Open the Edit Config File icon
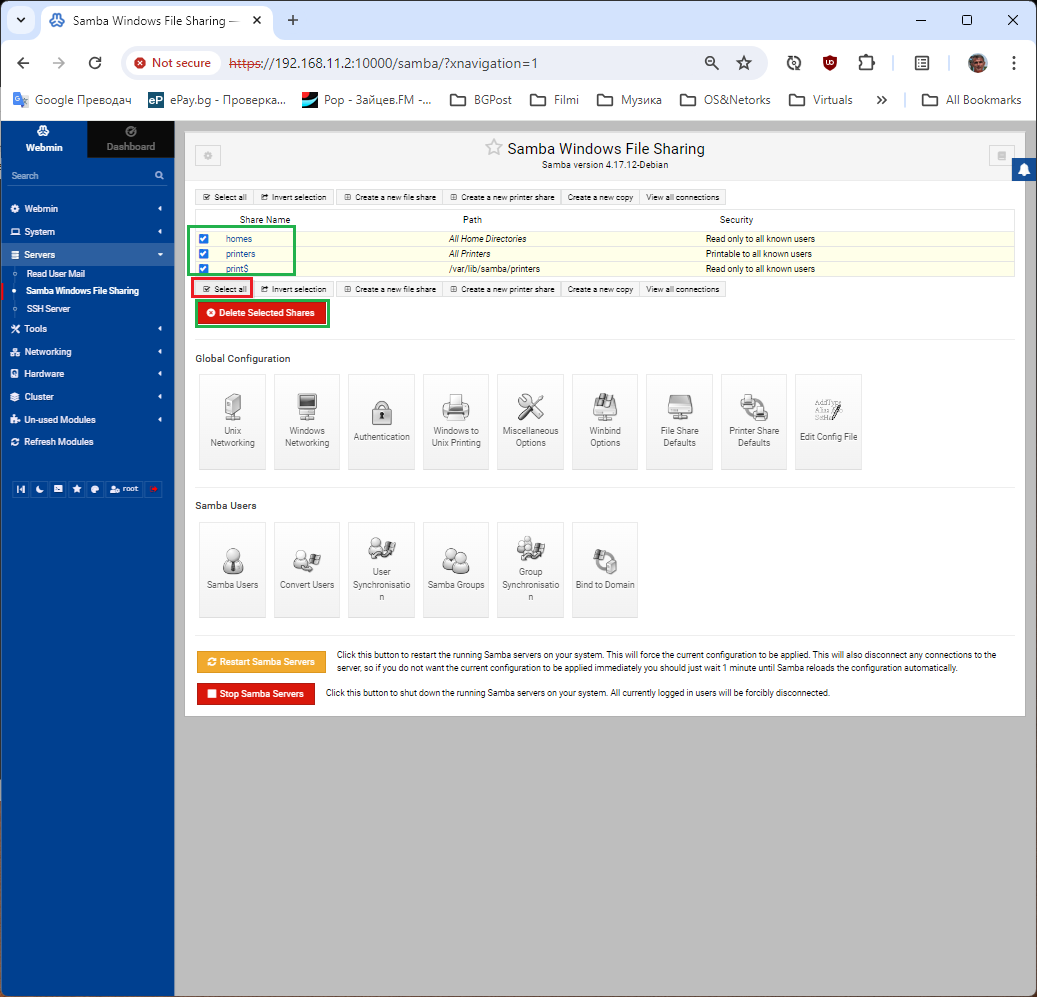The height and width of the screenshot is (997, 1037). tap(828, 421)
